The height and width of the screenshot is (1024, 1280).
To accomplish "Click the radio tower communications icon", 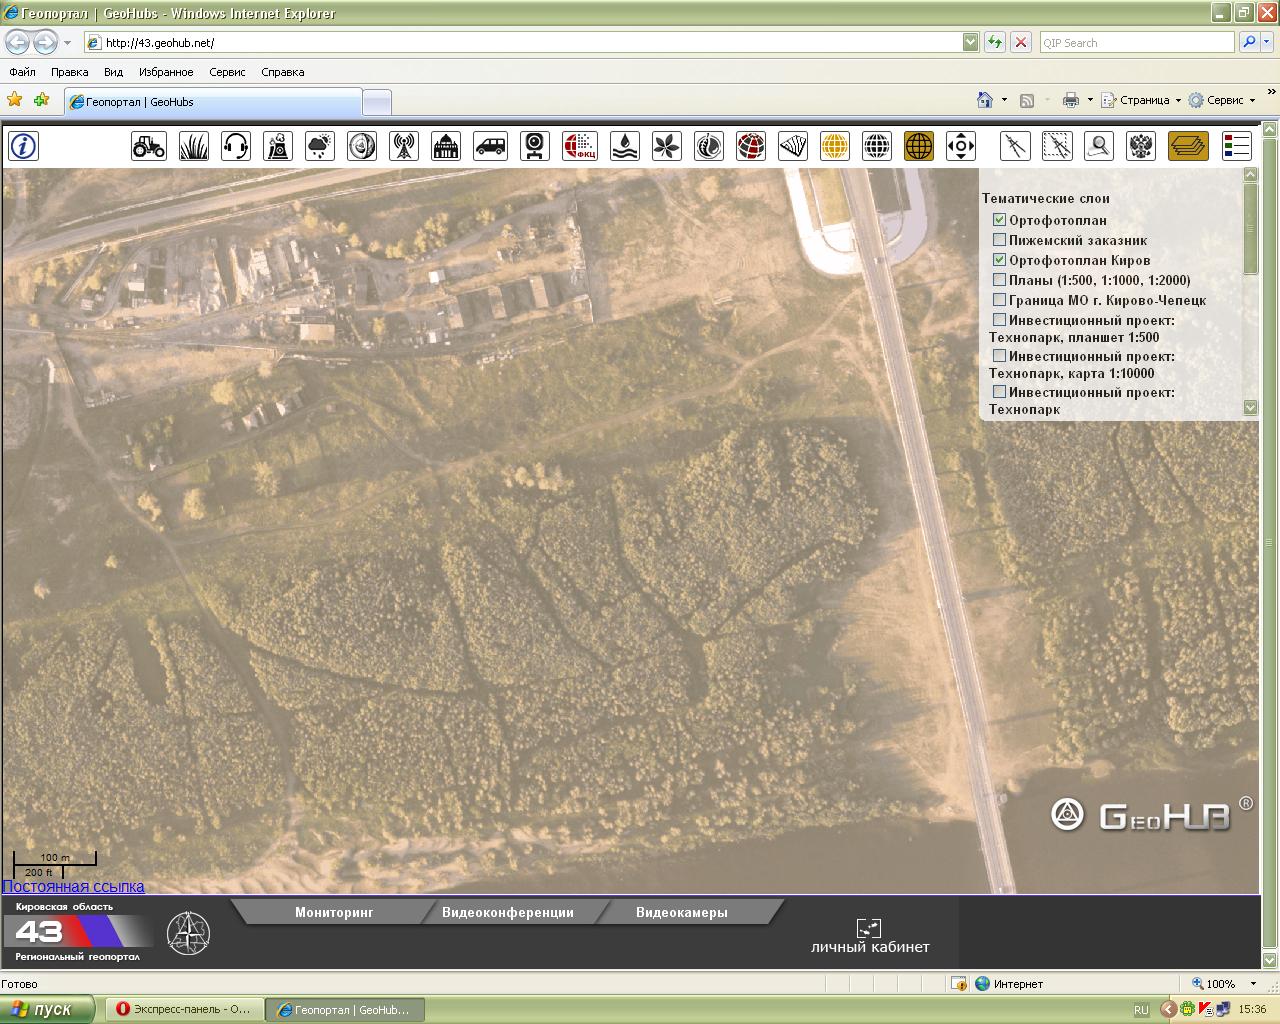I will (x=404, y=146).
